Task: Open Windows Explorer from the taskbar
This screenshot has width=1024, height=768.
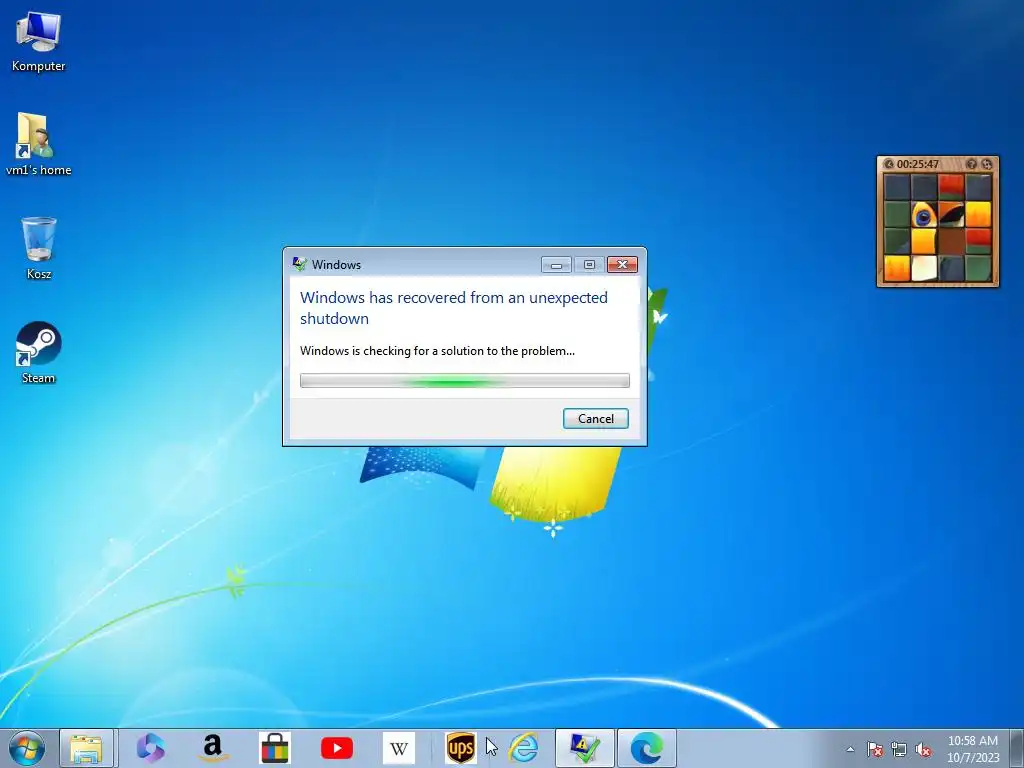Action: 86,748
